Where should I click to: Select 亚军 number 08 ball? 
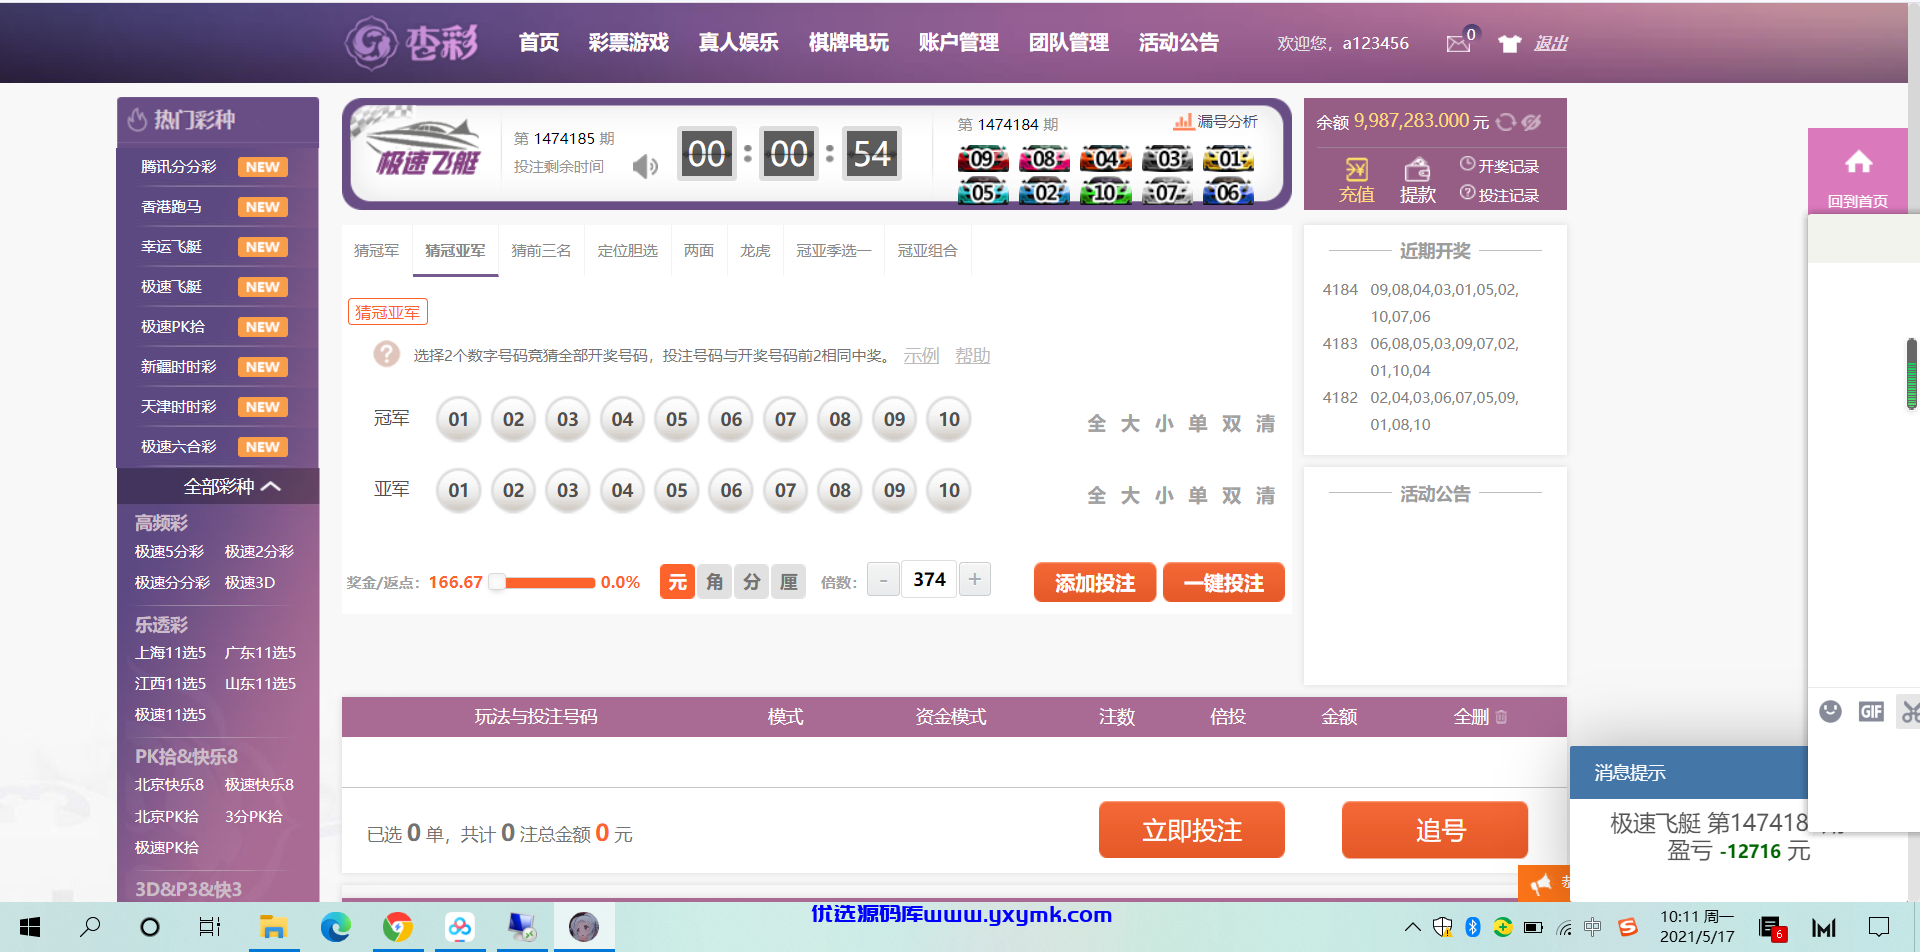pos(840,490)
